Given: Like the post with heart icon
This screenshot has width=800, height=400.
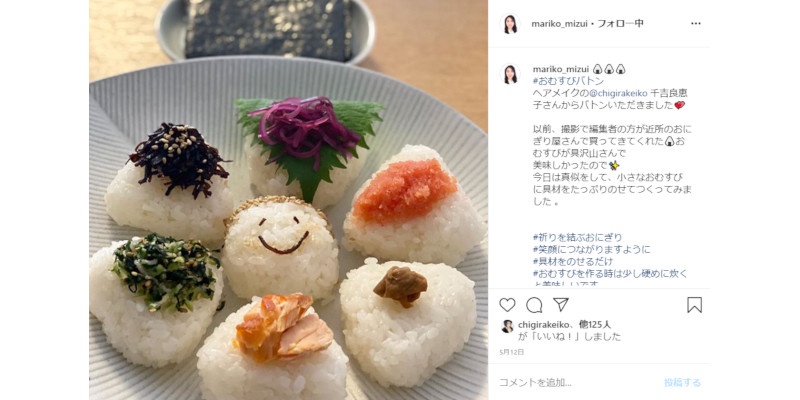Looking at the screenshot, I should pos(507,305).
